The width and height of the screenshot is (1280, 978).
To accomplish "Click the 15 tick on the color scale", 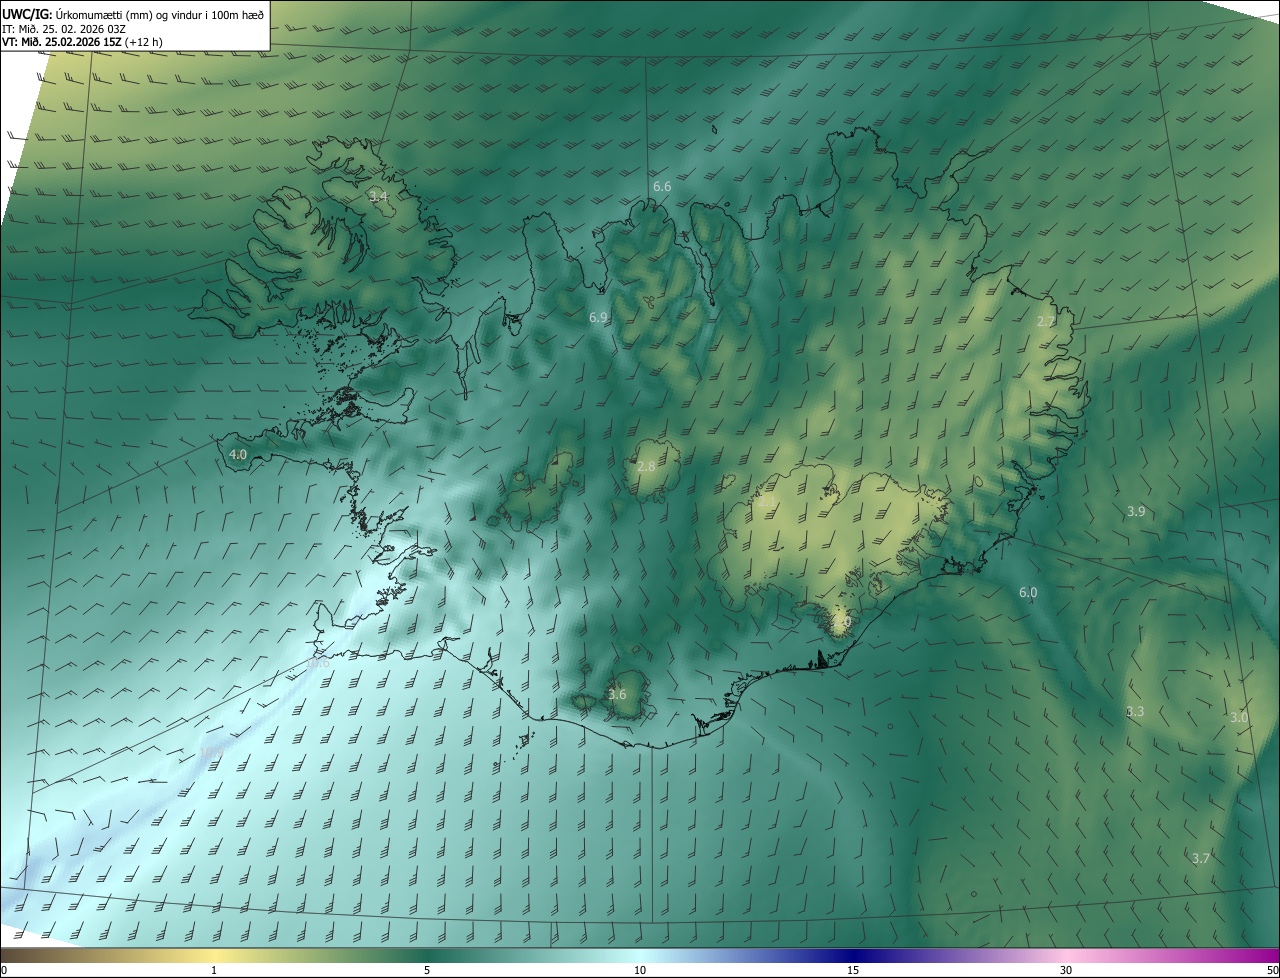I will pyautogui.click(x=853, y=970).
